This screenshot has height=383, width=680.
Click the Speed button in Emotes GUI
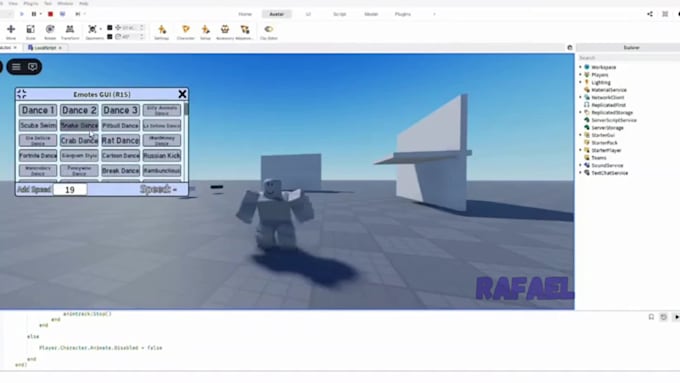coord(158,189)
